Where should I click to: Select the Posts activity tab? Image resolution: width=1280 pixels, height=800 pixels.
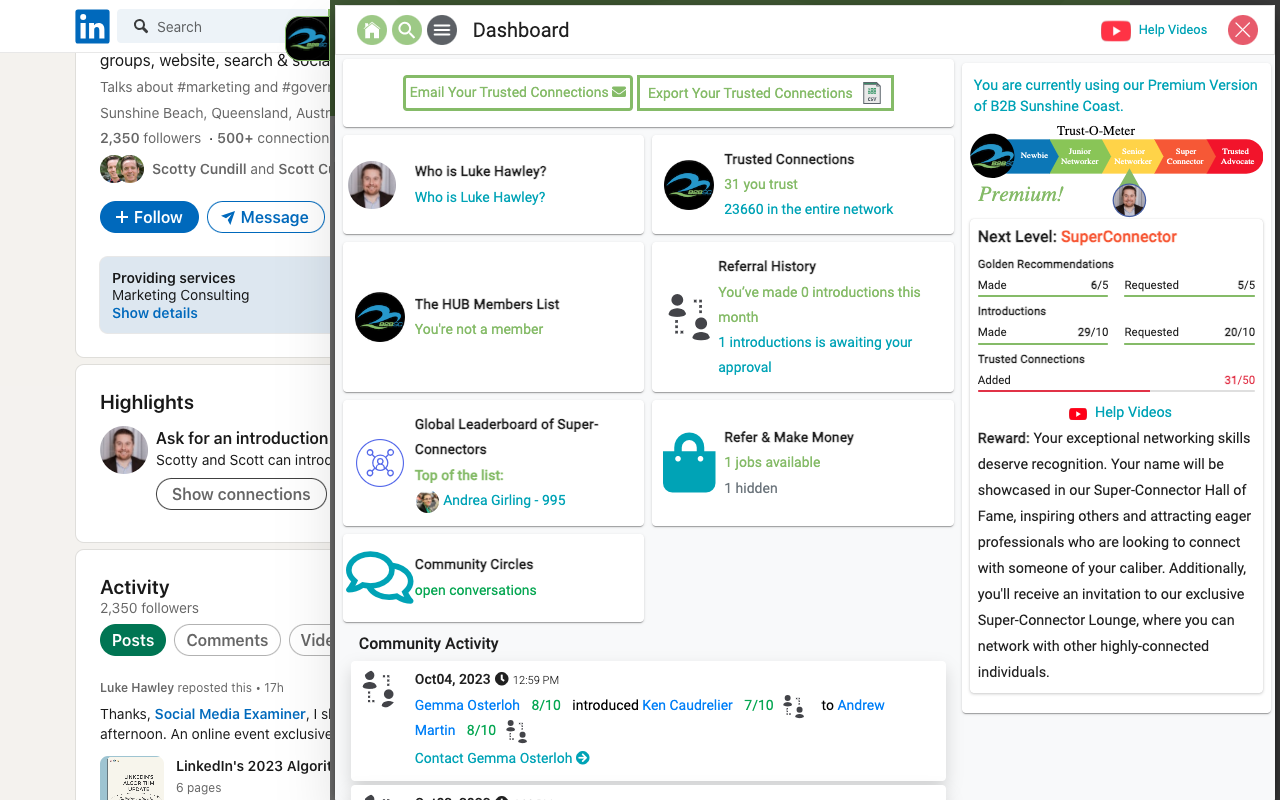click(x=133, y=640)
